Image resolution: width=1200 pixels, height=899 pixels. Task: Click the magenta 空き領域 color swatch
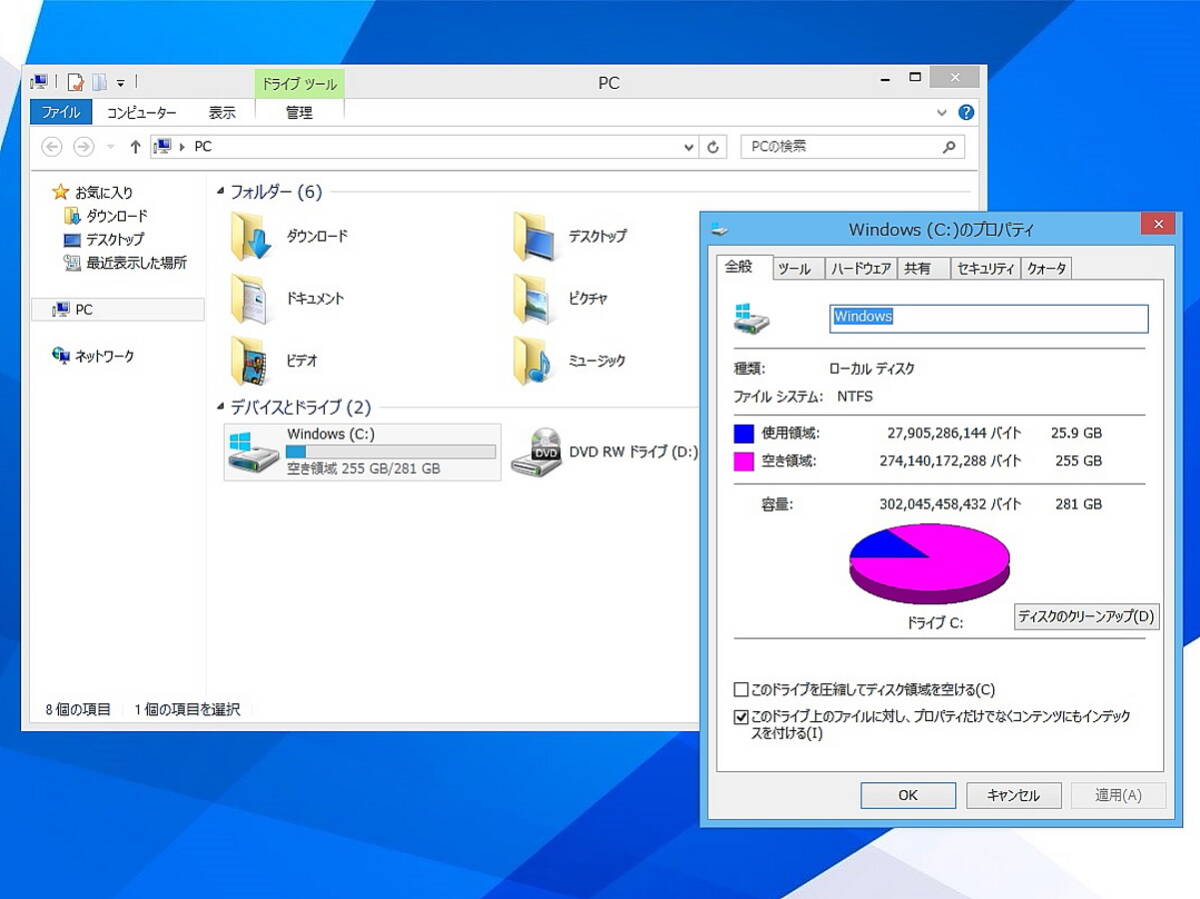tap(744, 462)
